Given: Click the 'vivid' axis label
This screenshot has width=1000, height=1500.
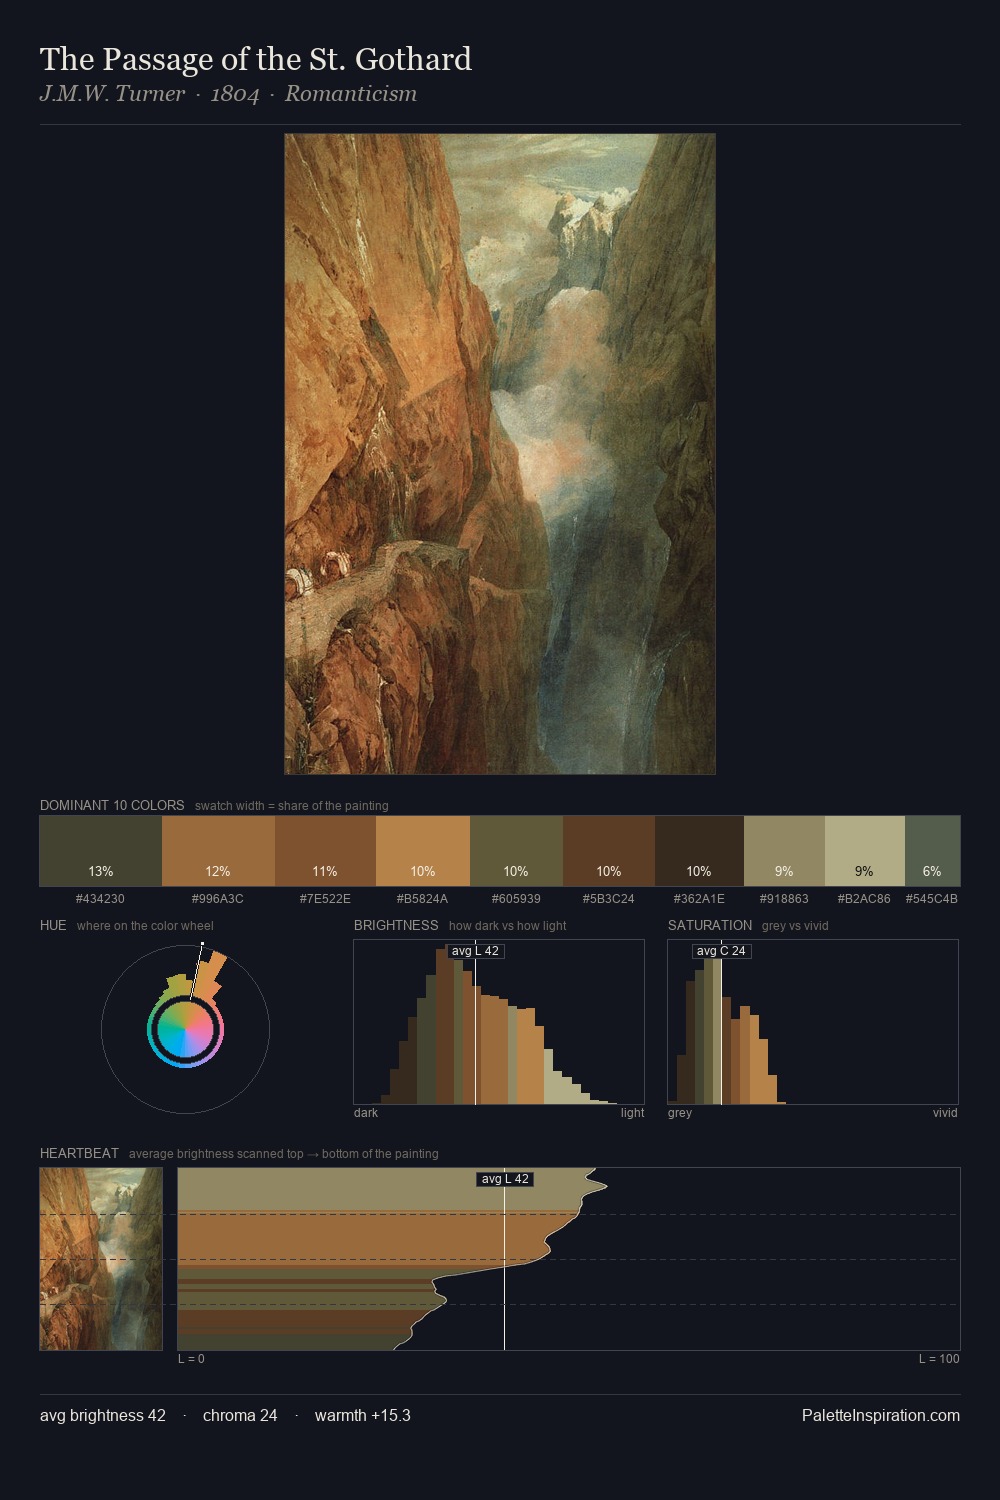Looking at the screenshot, I should pos(945,1113).
